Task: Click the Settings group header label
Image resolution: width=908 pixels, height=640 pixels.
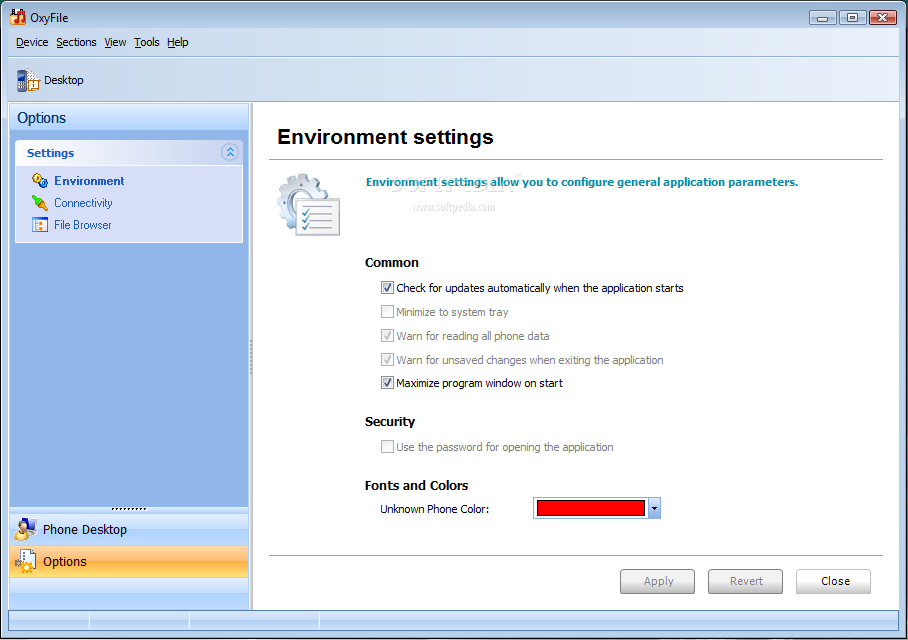Action: 50,153
